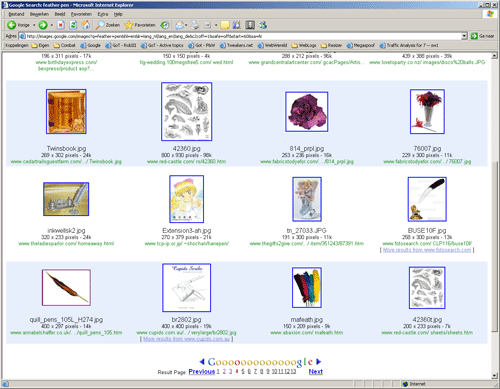Click the toolbar icon right of yellow note

pos(237,25)
